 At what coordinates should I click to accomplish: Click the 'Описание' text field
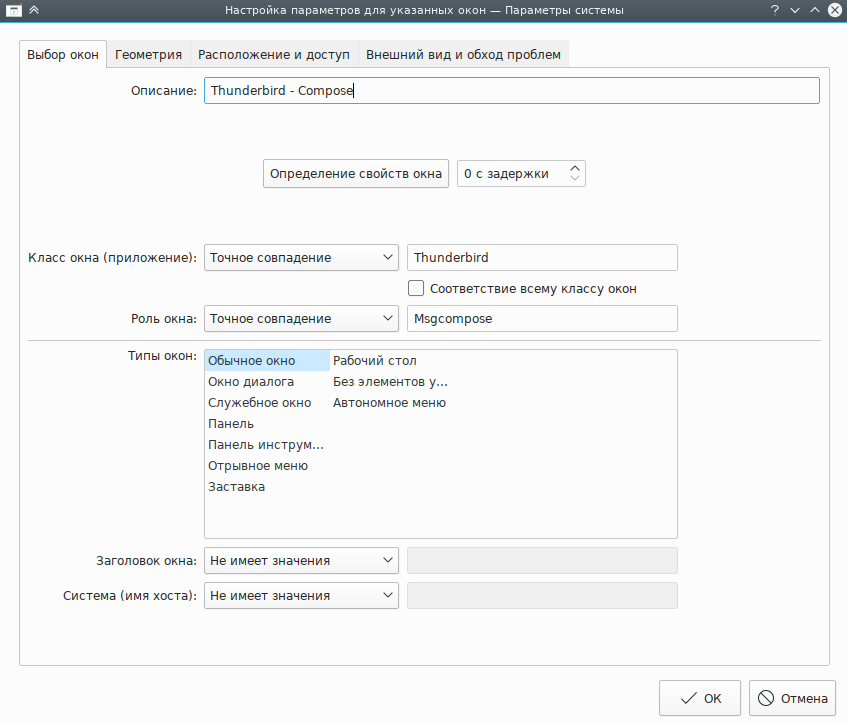pyautogui.click(x=511, y=91)
